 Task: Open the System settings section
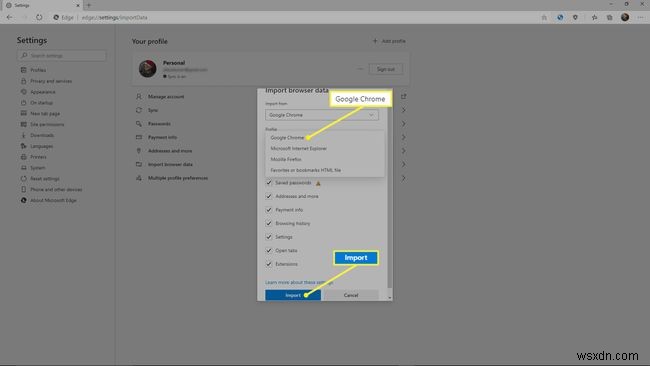pyautogui.click(x=37, y=167)
